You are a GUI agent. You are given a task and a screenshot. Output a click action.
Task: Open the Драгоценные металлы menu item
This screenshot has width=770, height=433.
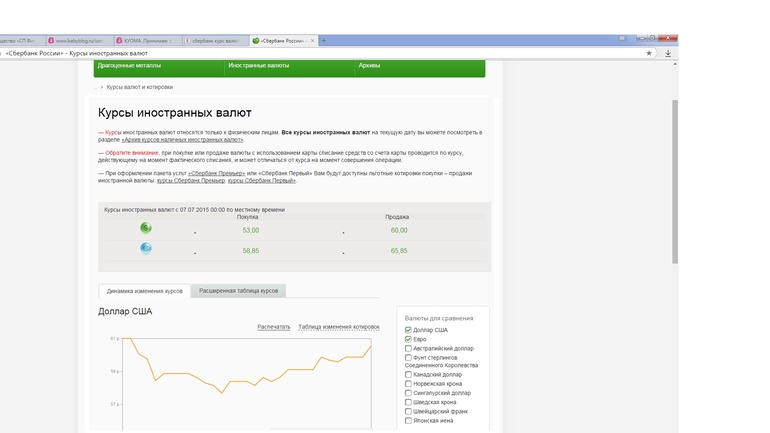(x=129, y=66)
